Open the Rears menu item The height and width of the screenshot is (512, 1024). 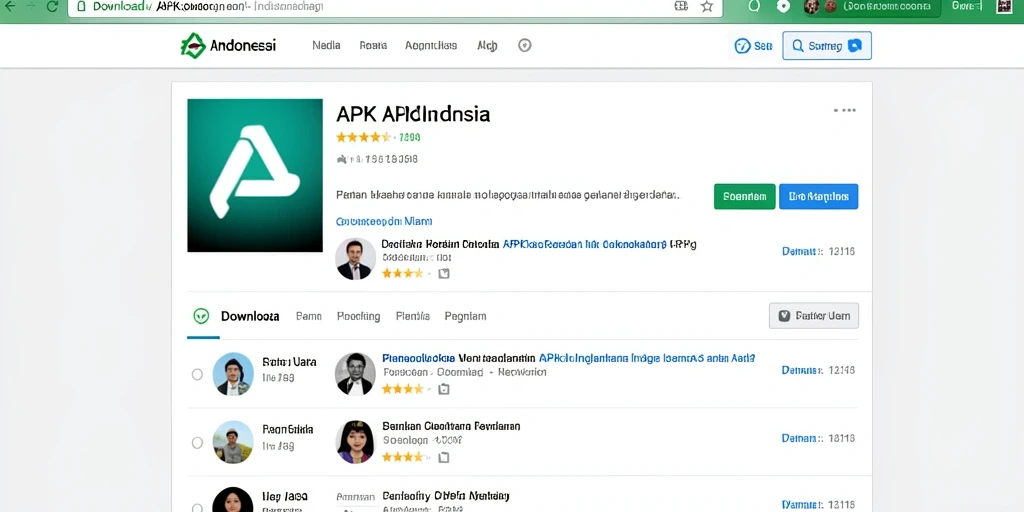(374, 46)
